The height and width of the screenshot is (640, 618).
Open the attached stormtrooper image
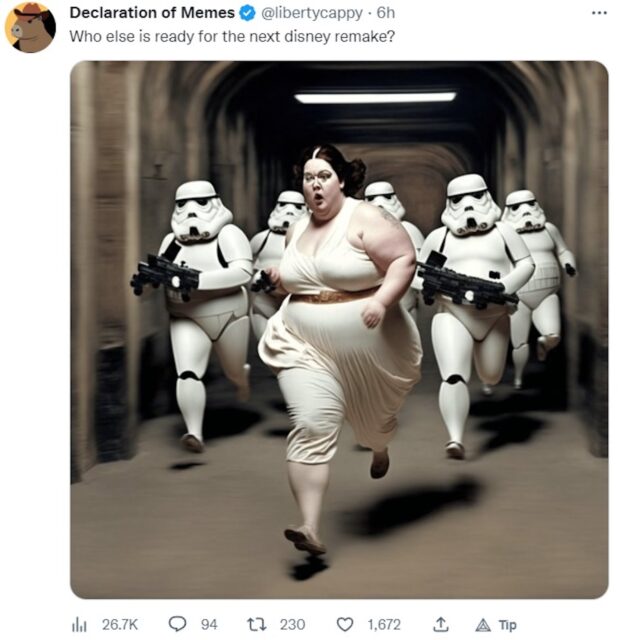[x=338, y=330]
